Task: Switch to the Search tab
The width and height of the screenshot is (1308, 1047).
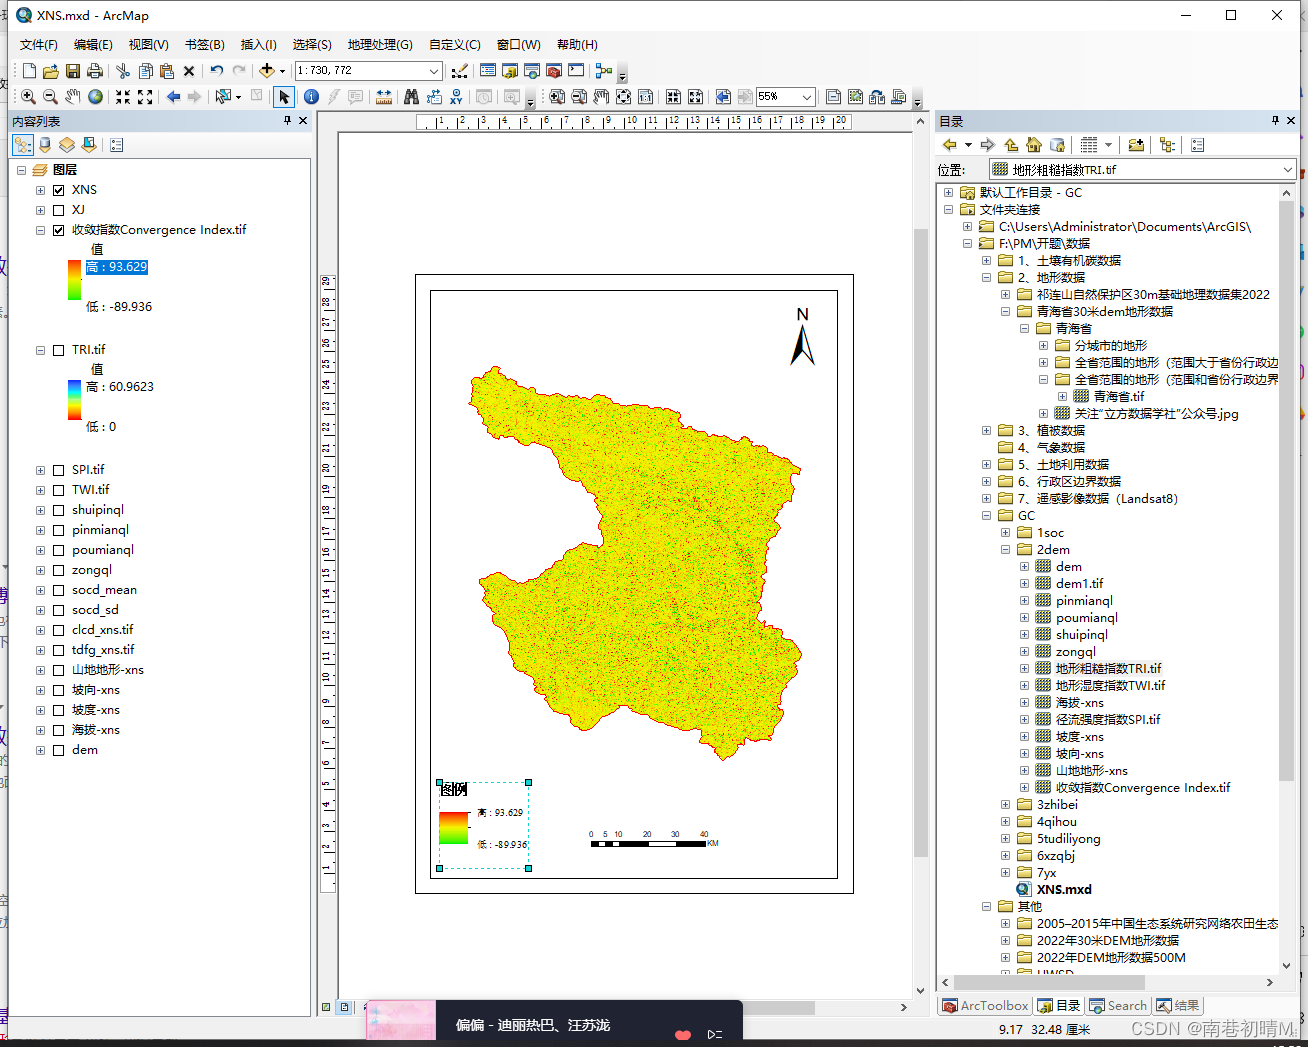Action: coord(1118,1006)
